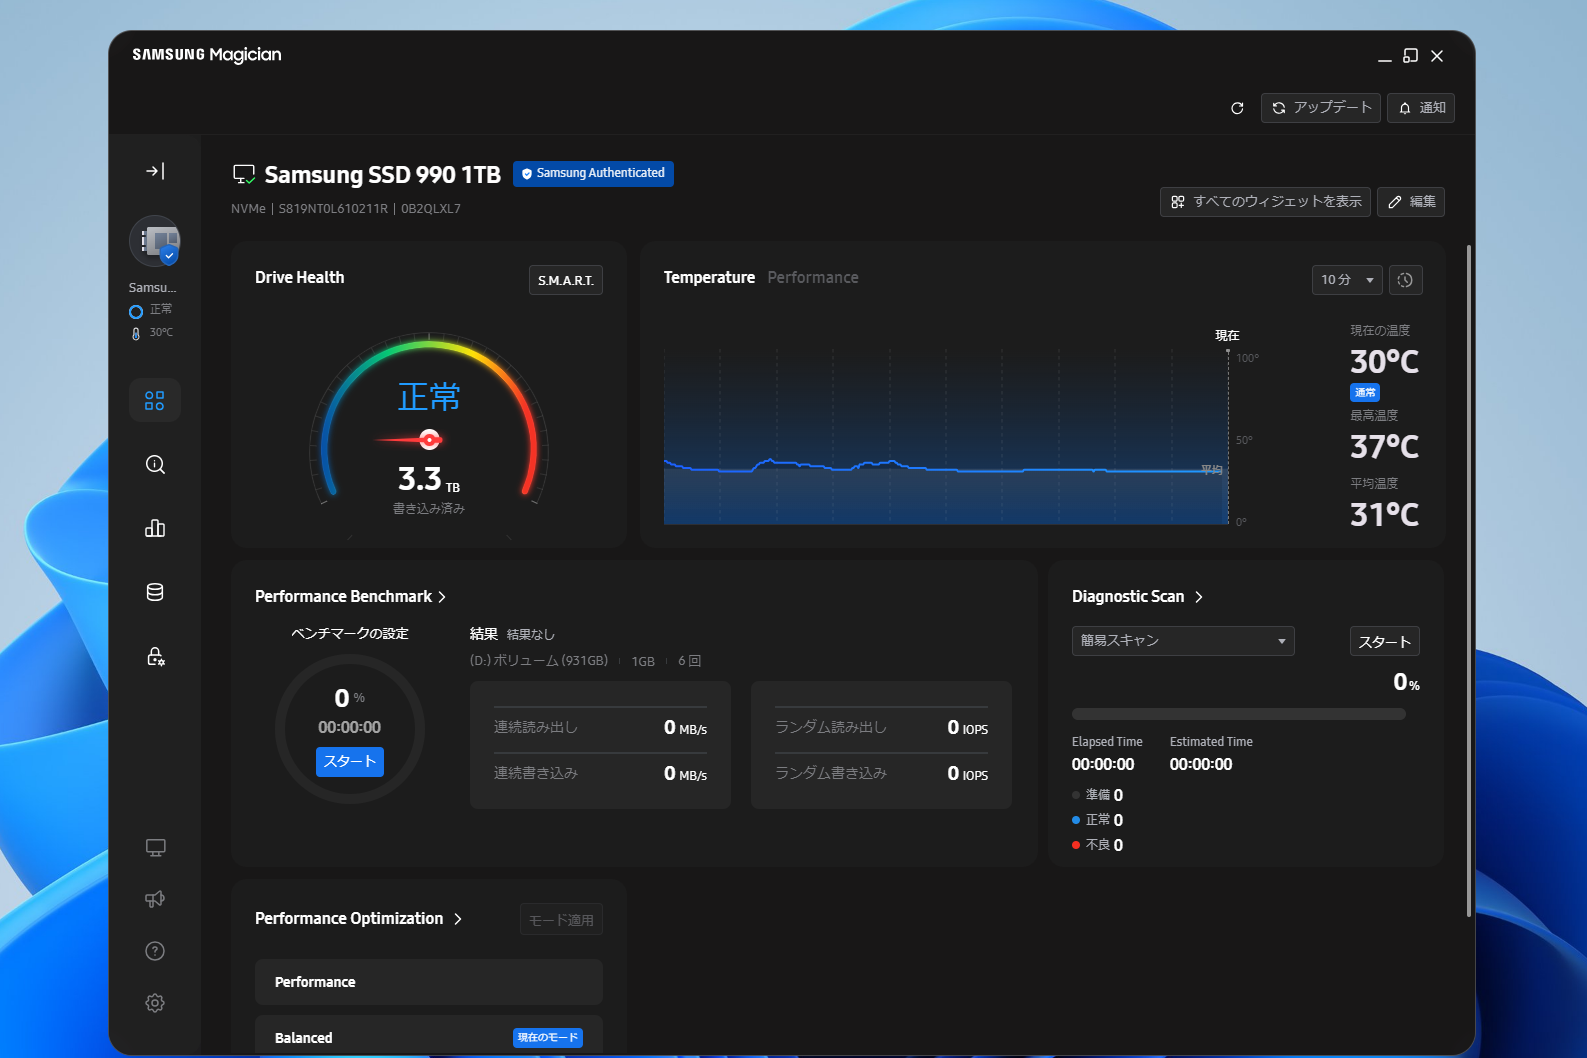The image size is (1587, 1058).
Task: Click the アップデート update button
Action: click(x=1321, y=108)
